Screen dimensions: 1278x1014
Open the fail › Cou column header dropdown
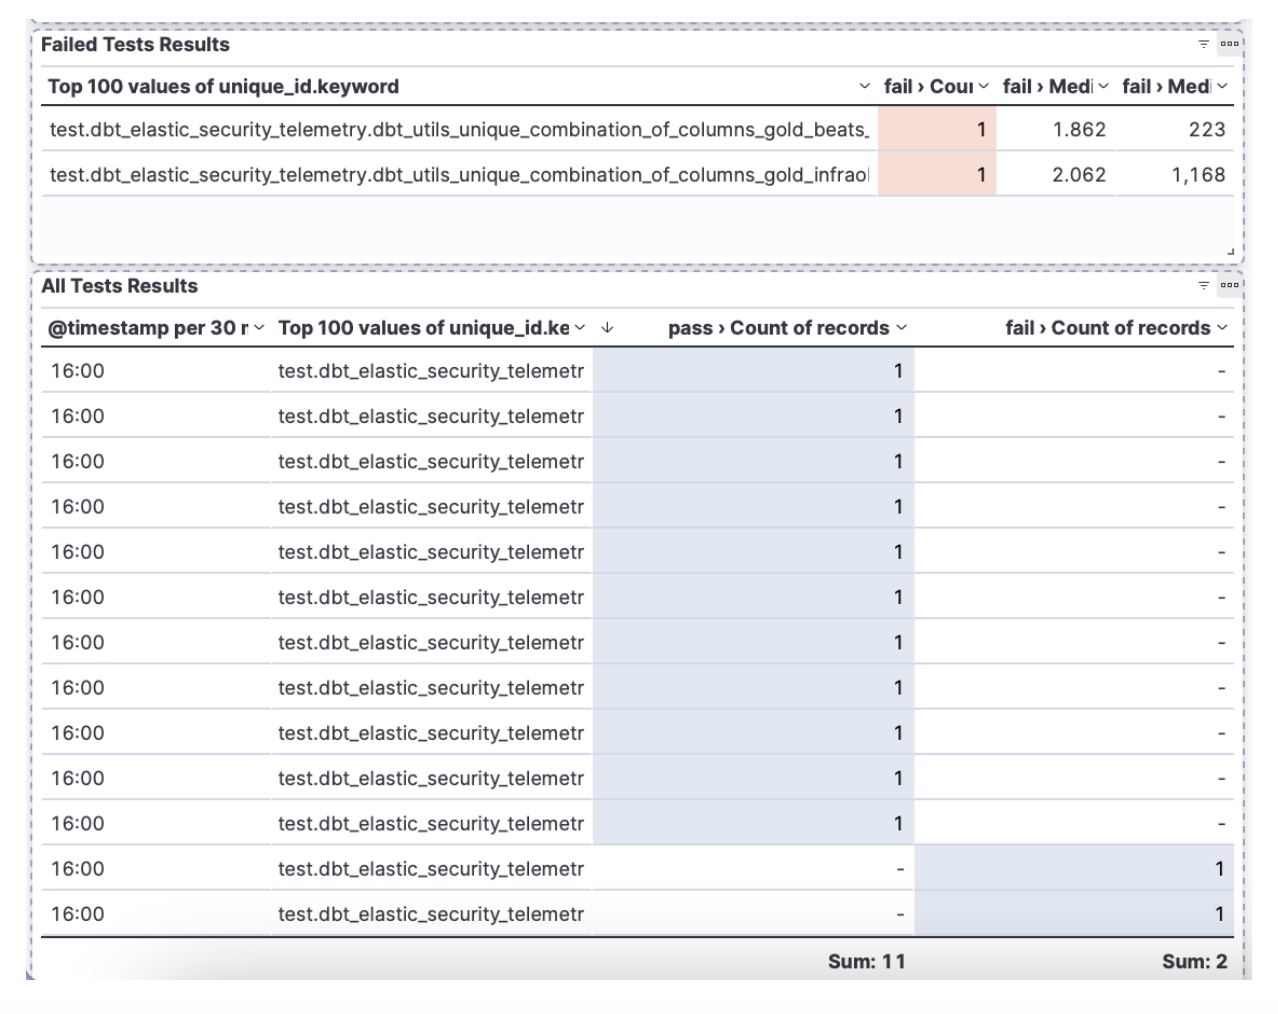click(983, 87)
